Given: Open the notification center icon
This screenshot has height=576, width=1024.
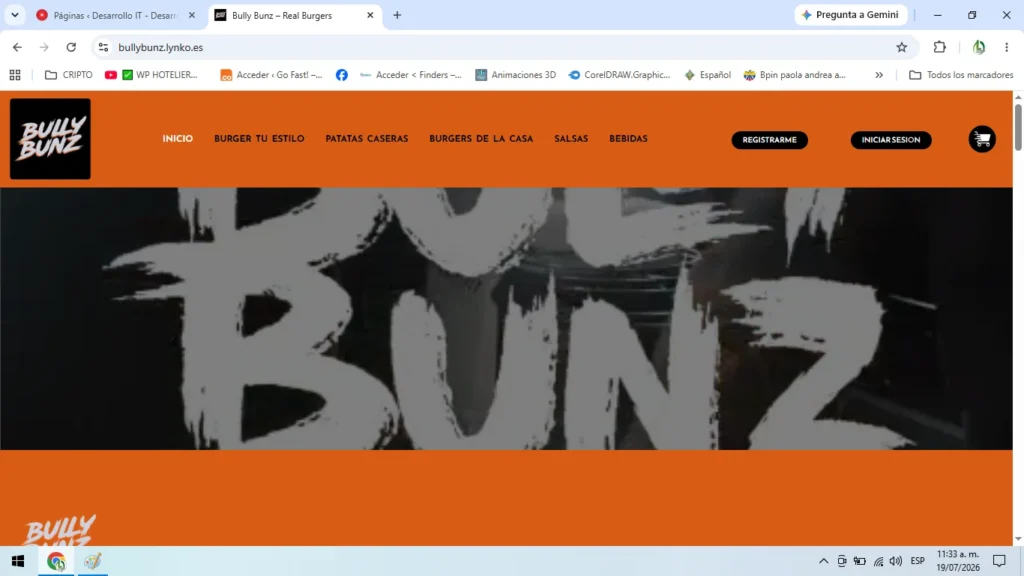Looking at the screenshot, I should (999, 561).
